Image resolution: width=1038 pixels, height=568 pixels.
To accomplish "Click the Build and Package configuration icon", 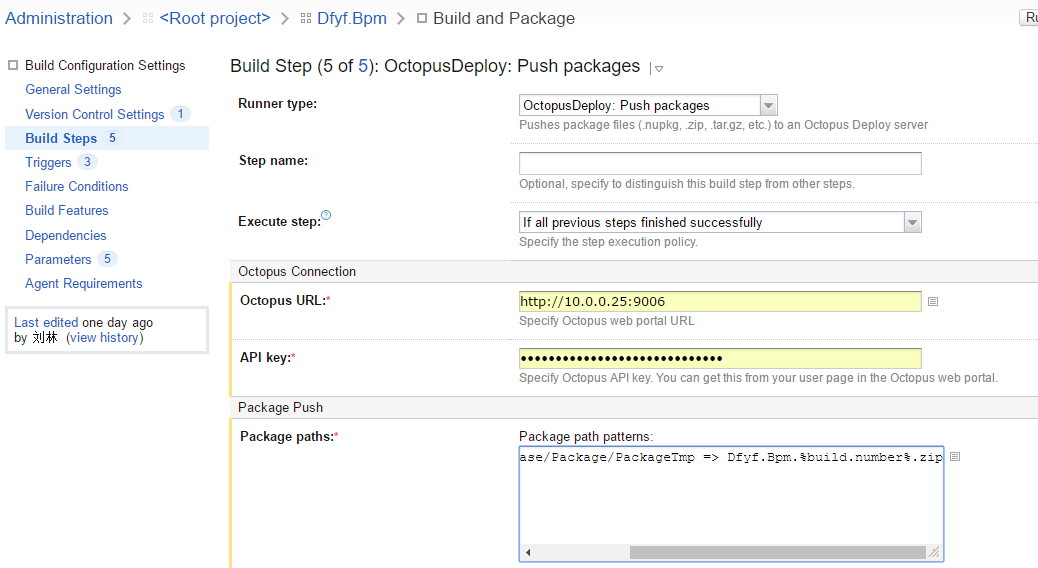I will 421,19.
